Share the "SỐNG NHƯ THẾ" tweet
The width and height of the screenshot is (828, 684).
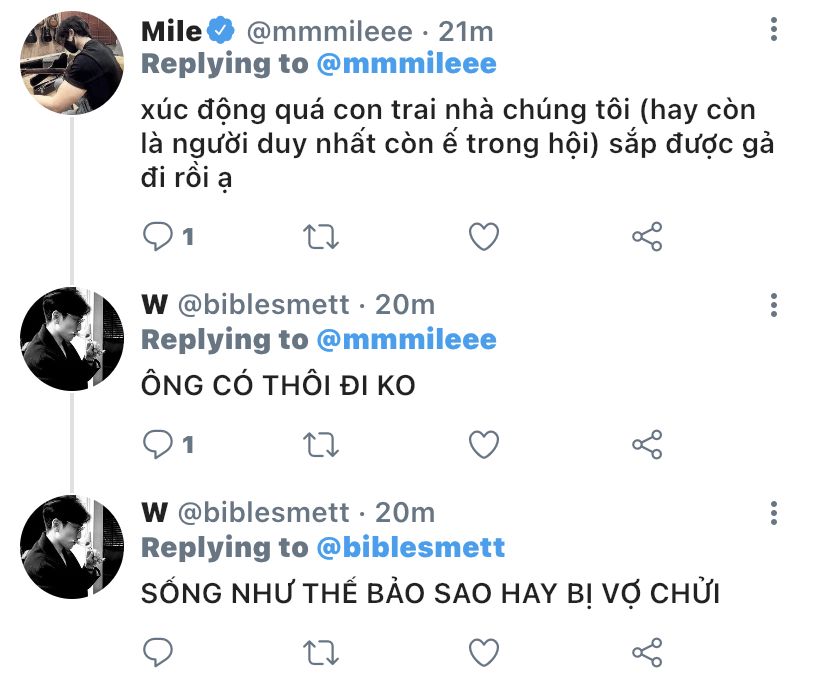(647, 652)
